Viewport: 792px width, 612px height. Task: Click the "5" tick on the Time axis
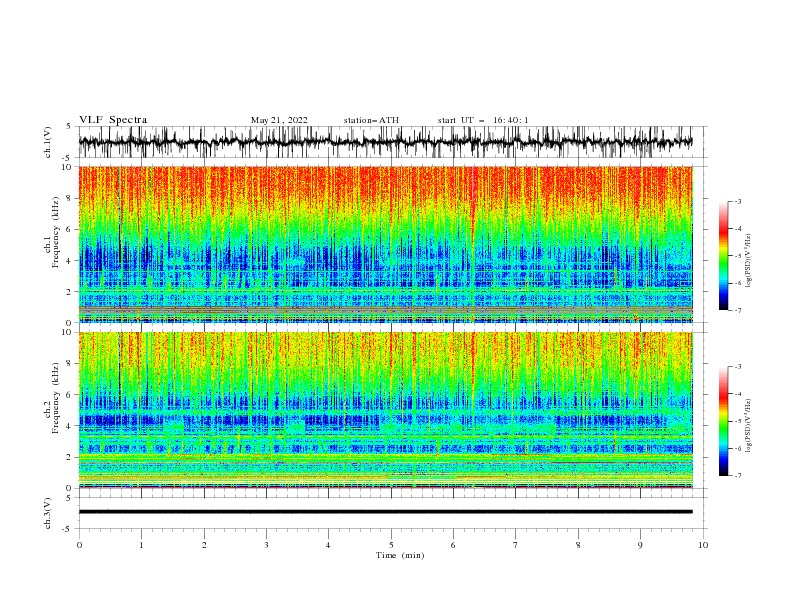click(391, 545)
